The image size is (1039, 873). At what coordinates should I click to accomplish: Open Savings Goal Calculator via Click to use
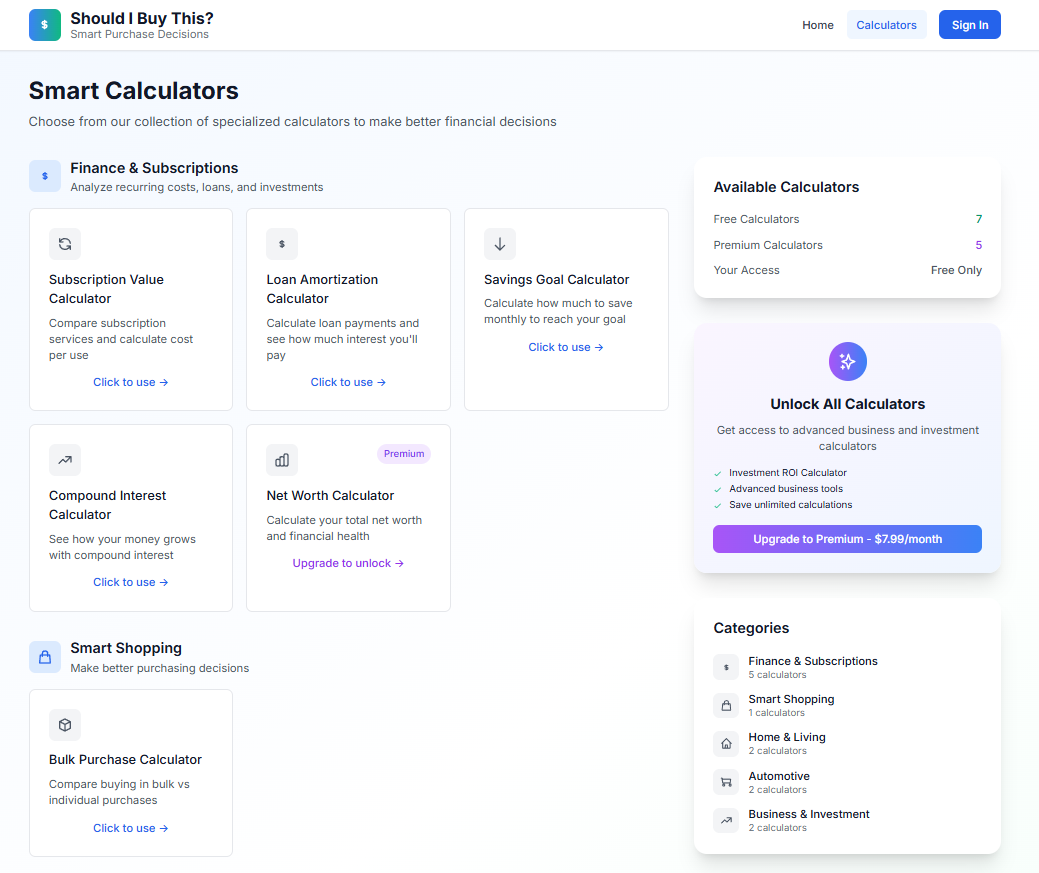point(566,347)
